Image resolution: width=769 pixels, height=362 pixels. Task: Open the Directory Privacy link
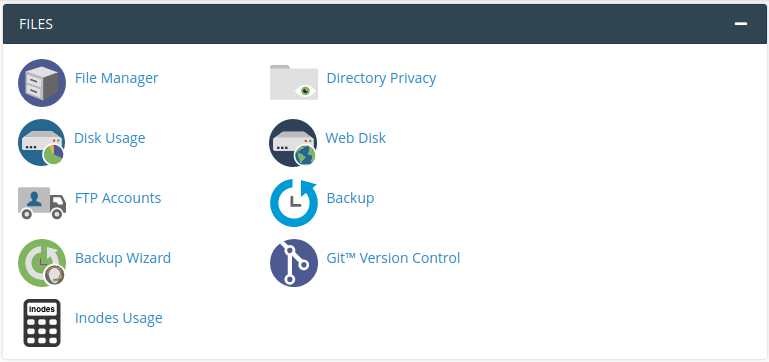pos(381,78)
